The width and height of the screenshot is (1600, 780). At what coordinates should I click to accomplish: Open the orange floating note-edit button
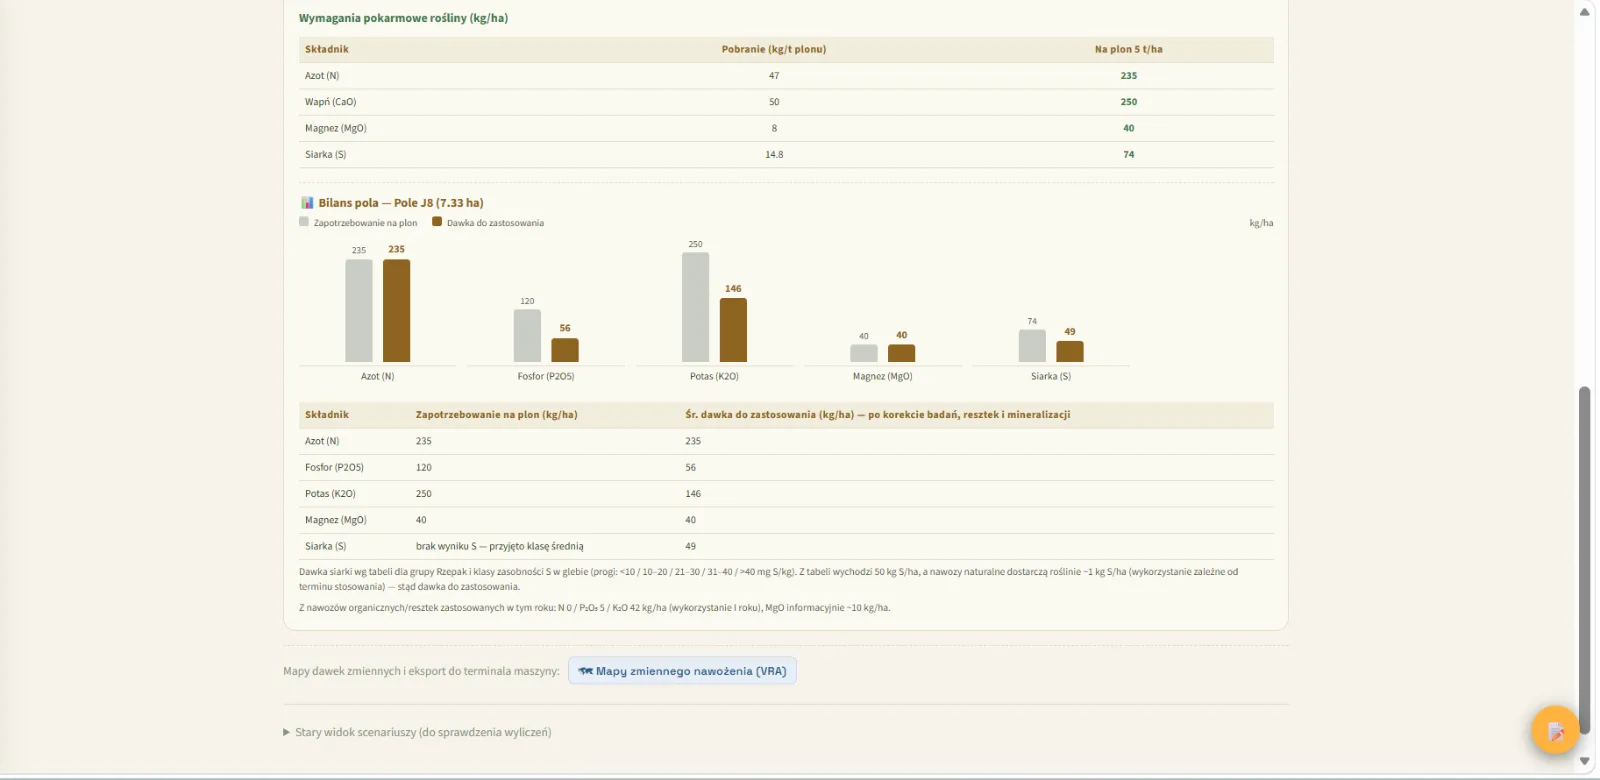[x=1555, y=730]
